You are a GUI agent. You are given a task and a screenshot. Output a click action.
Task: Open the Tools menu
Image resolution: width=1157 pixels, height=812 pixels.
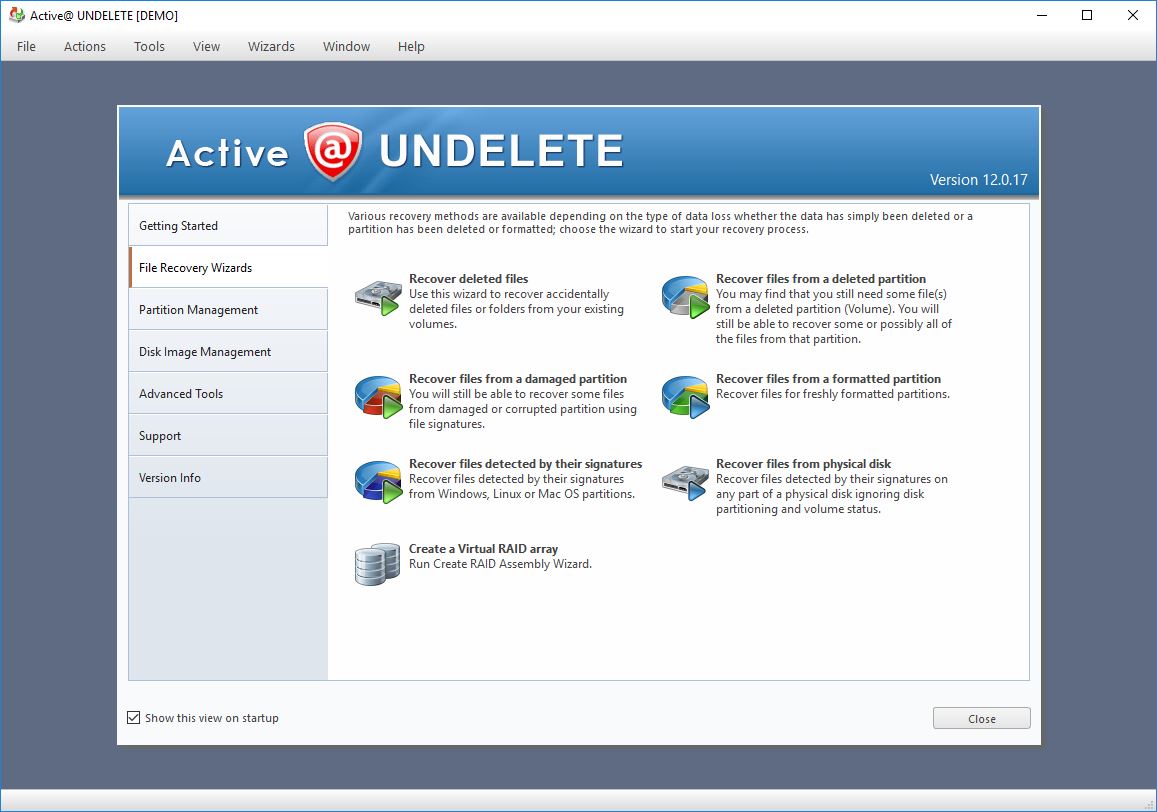coord(149,46)
